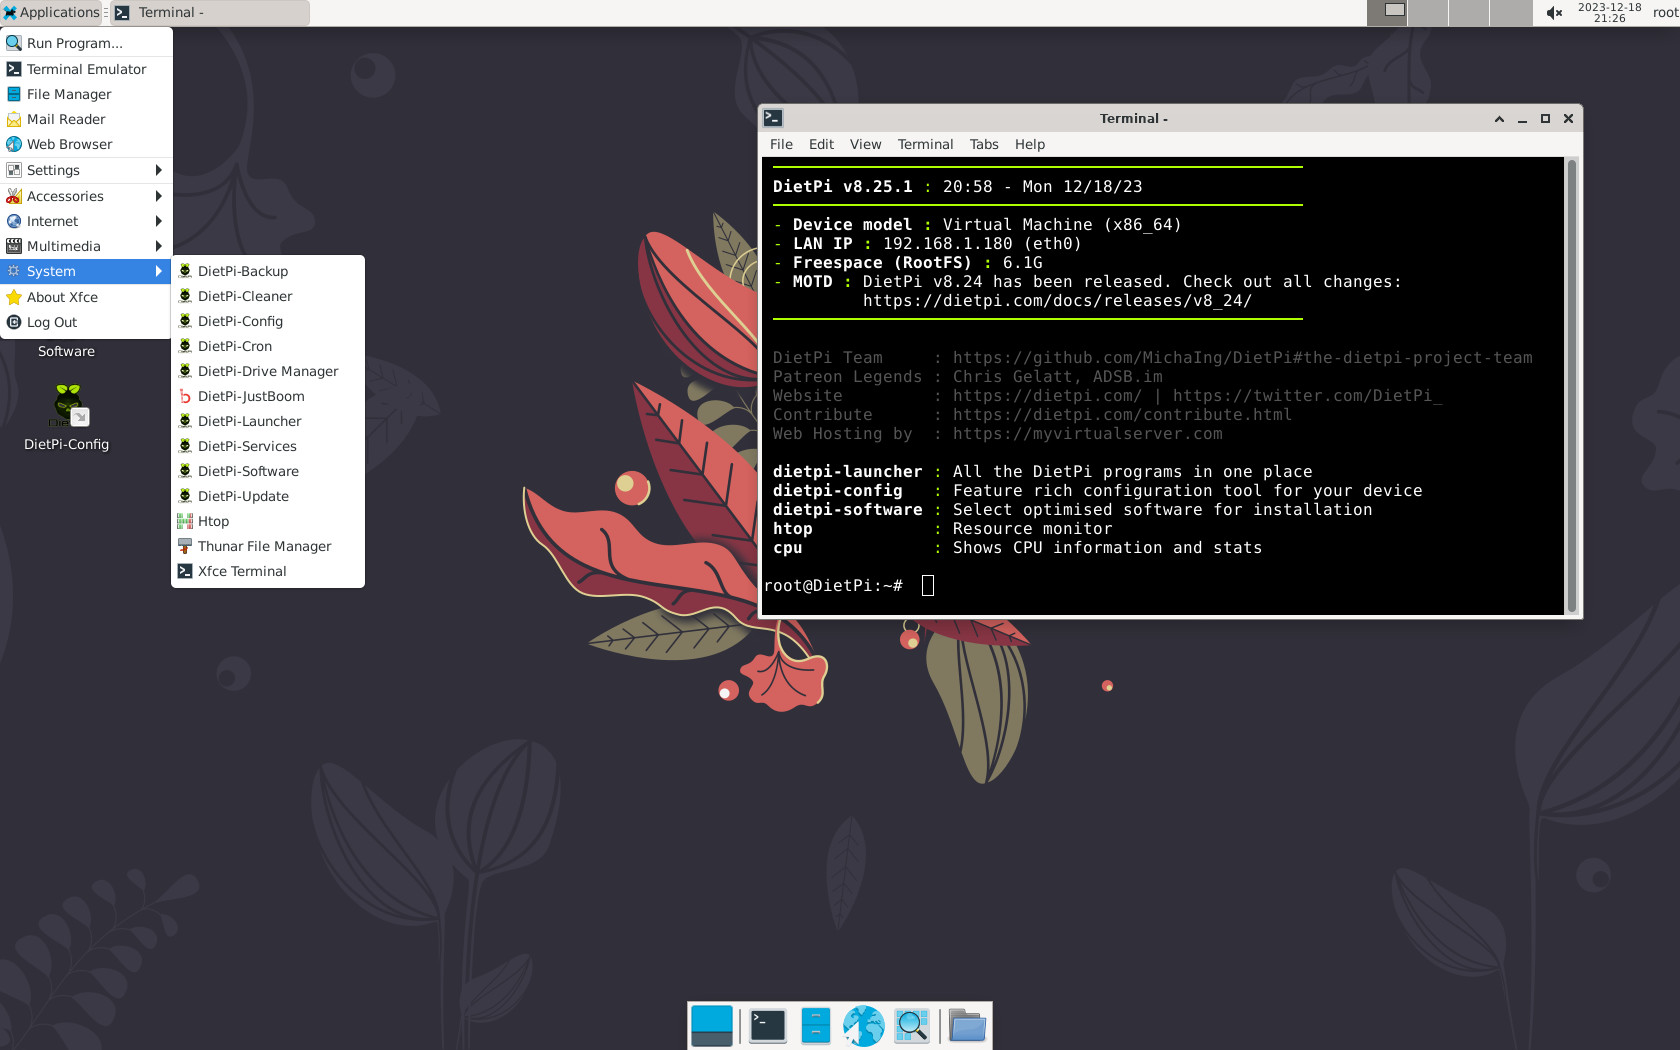Launch DietPi-Update
Image resolution: width=1680 pixels, height=1050 pixels.
pyautogui.click(x=268, y=496)
